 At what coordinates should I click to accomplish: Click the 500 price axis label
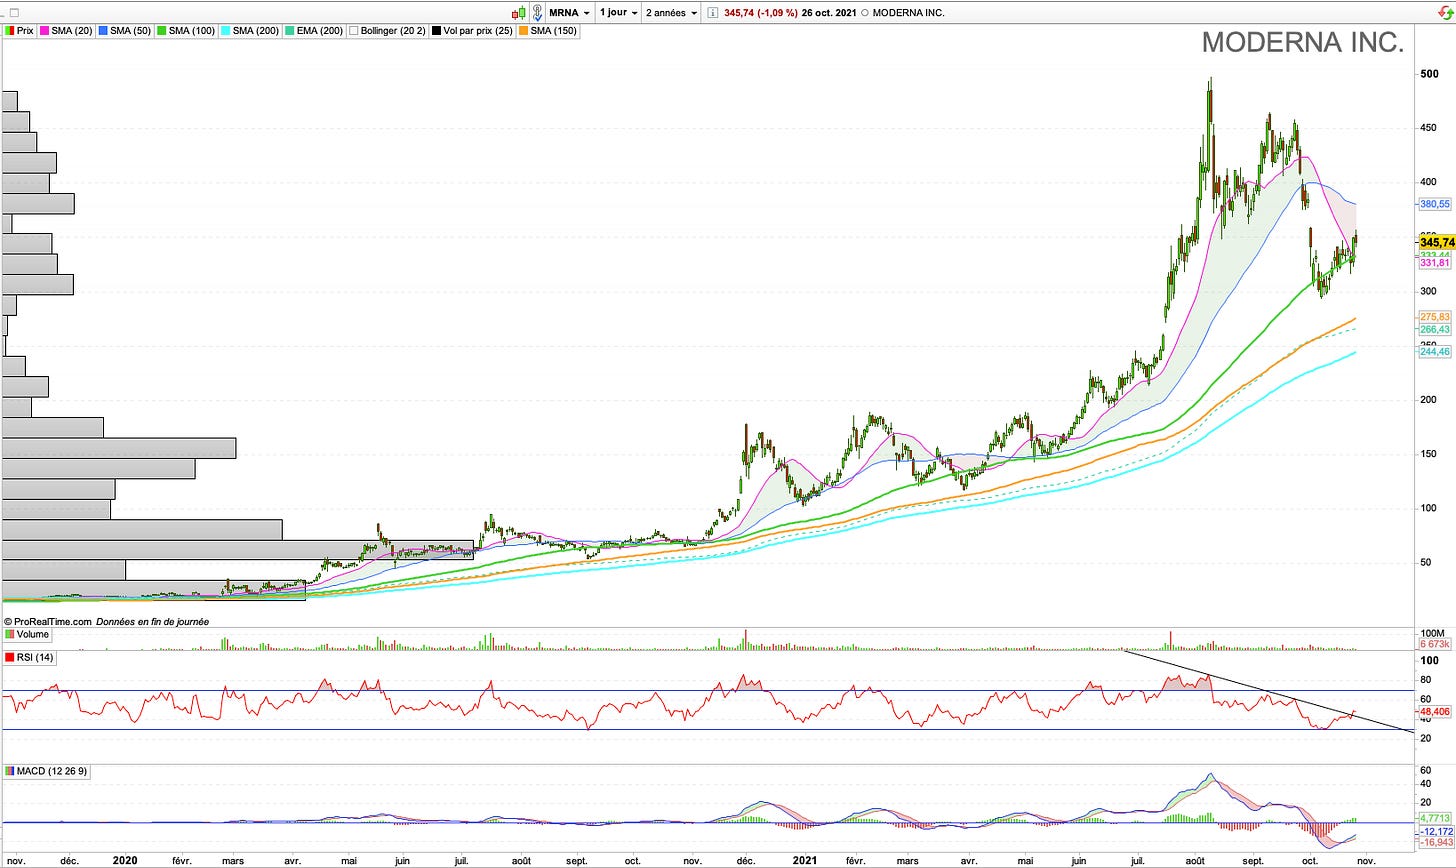point(1429,74)
